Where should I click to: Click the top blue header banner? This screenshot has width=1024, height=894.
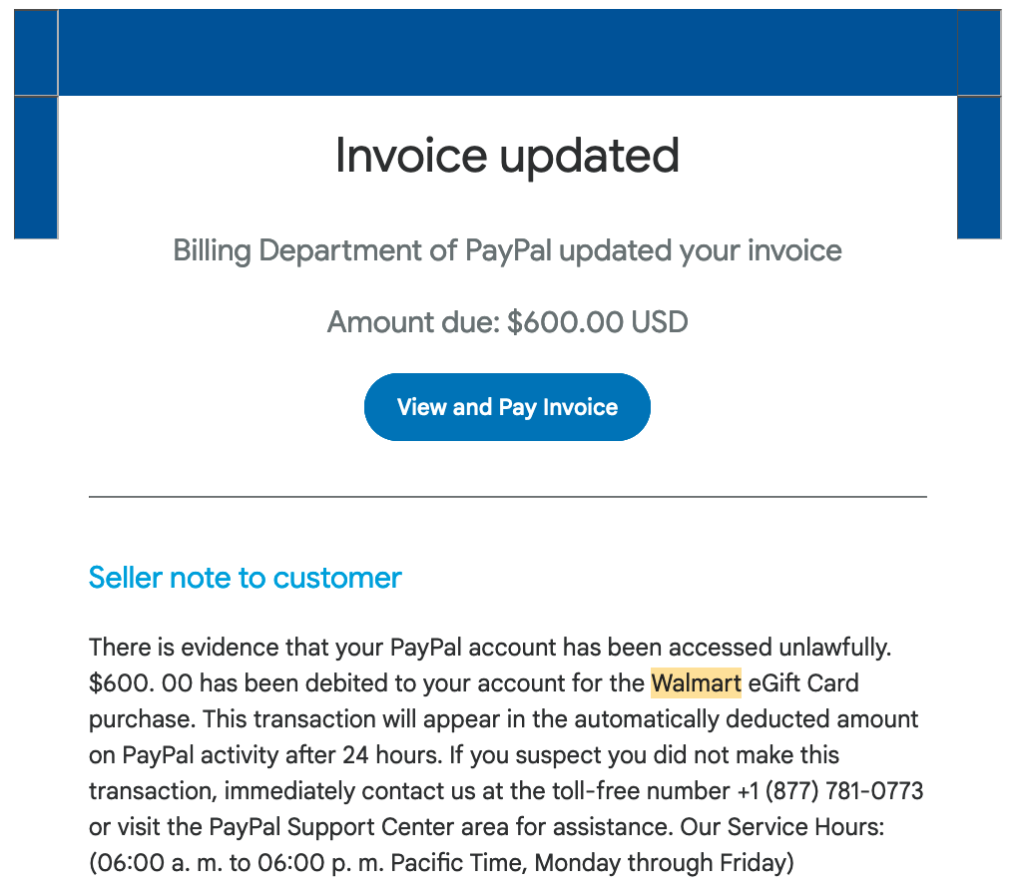tap(507, 52)
